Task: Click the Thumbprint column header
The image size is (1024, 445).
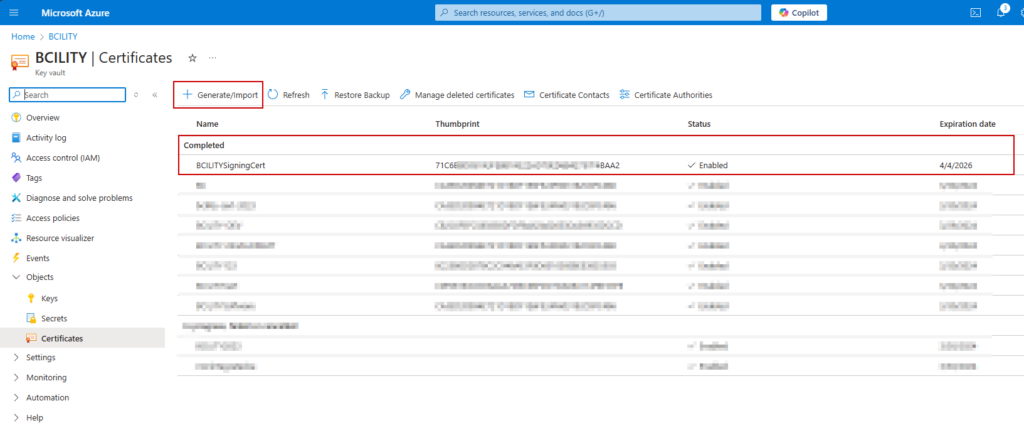Action: (456, 124)
